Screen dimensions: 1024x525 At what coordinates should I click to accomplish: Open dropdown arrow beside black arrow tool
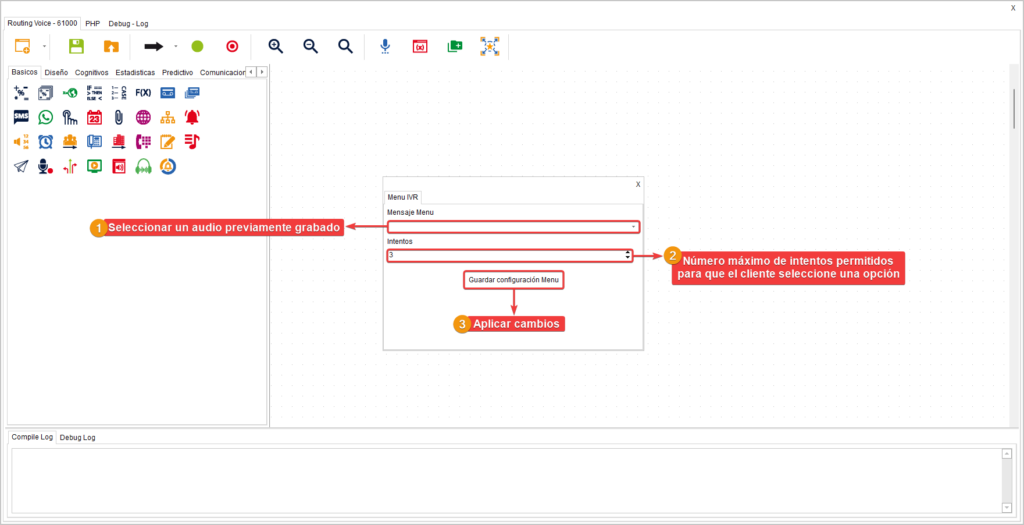(176, 46)
